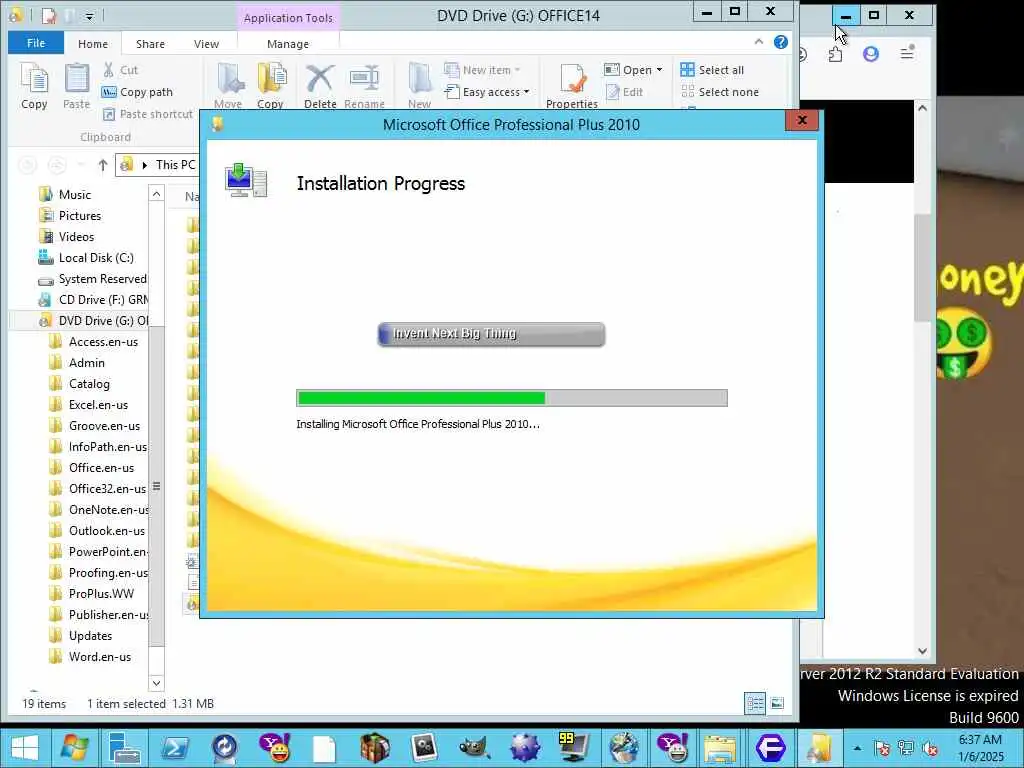Click the Copy to folder icon
This screenshot has height=768, width=1024.
[270, 86]
